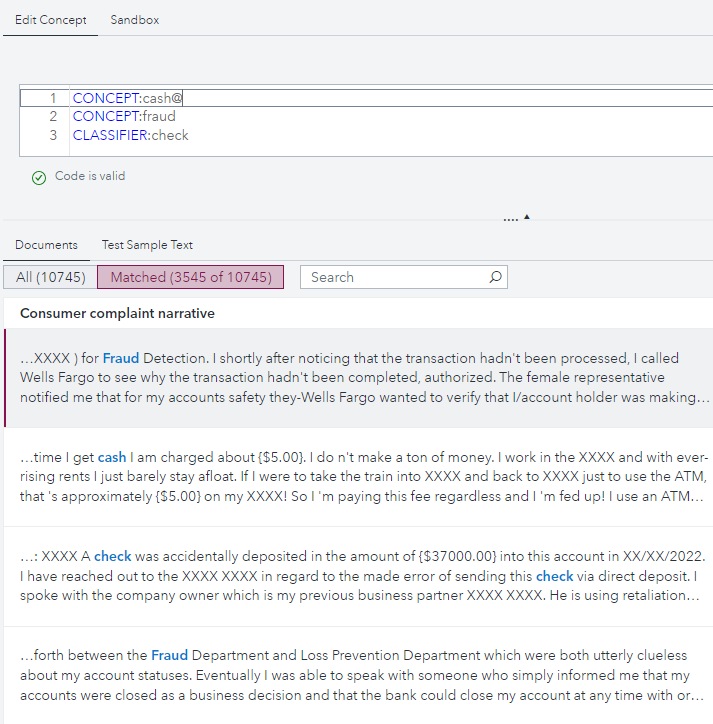Collapse the editor pane with the triangle arrow
The width and height of the screenshot is (713, 724).
click(x=527, y=216)
